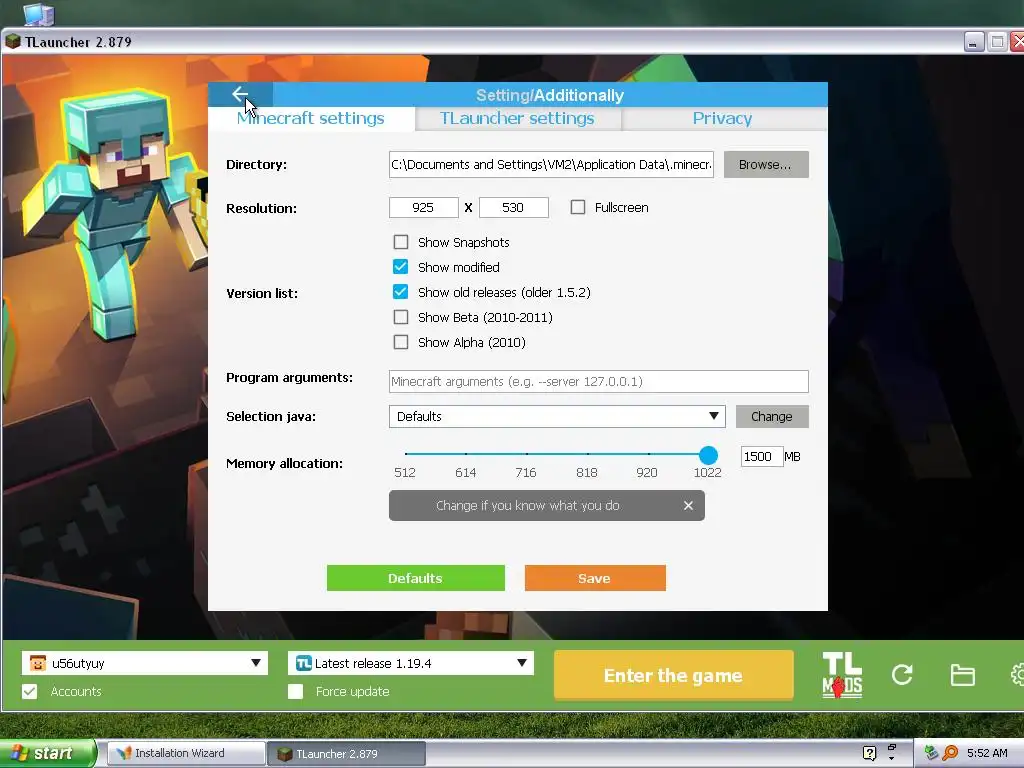The image size is (1024, 768).
Task: Click the resolution width field 925
Action: tap(423, 208)
